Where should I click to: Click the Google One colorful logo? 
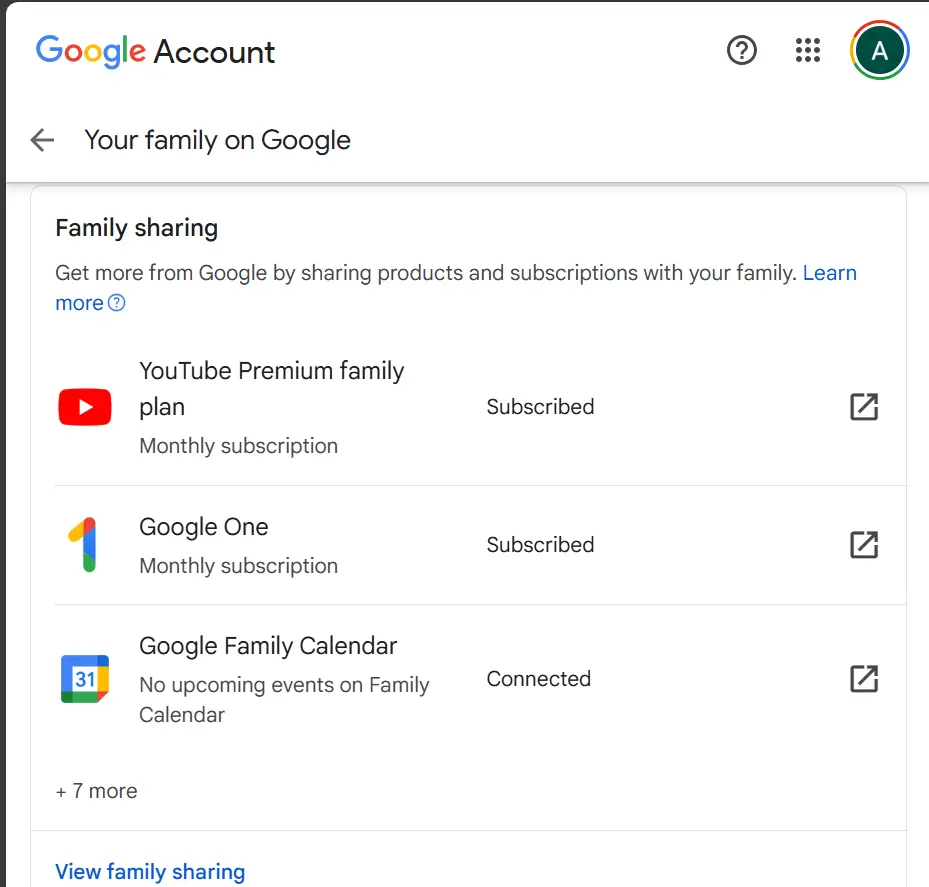pos(85,545)
